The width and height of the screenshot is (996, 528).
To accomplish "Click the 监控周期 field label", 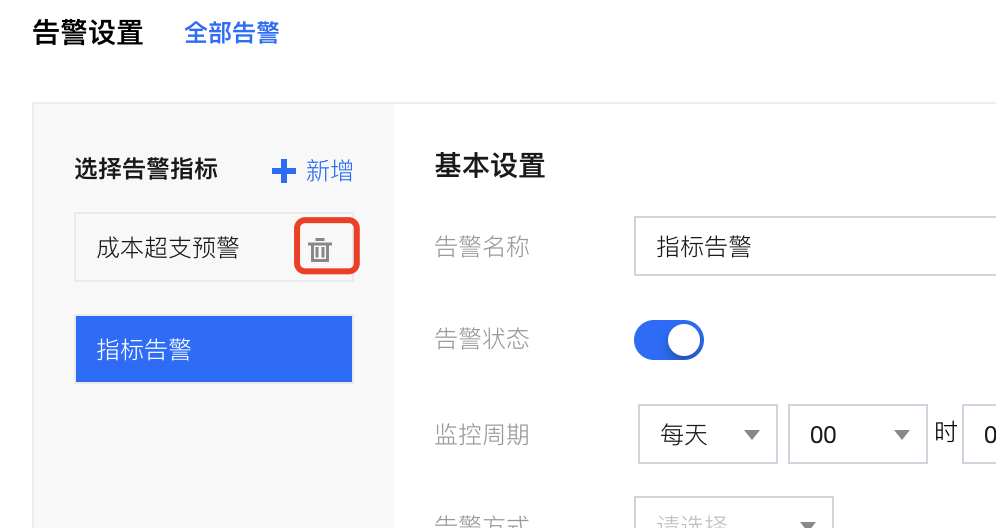I will (x=482, y=435).
